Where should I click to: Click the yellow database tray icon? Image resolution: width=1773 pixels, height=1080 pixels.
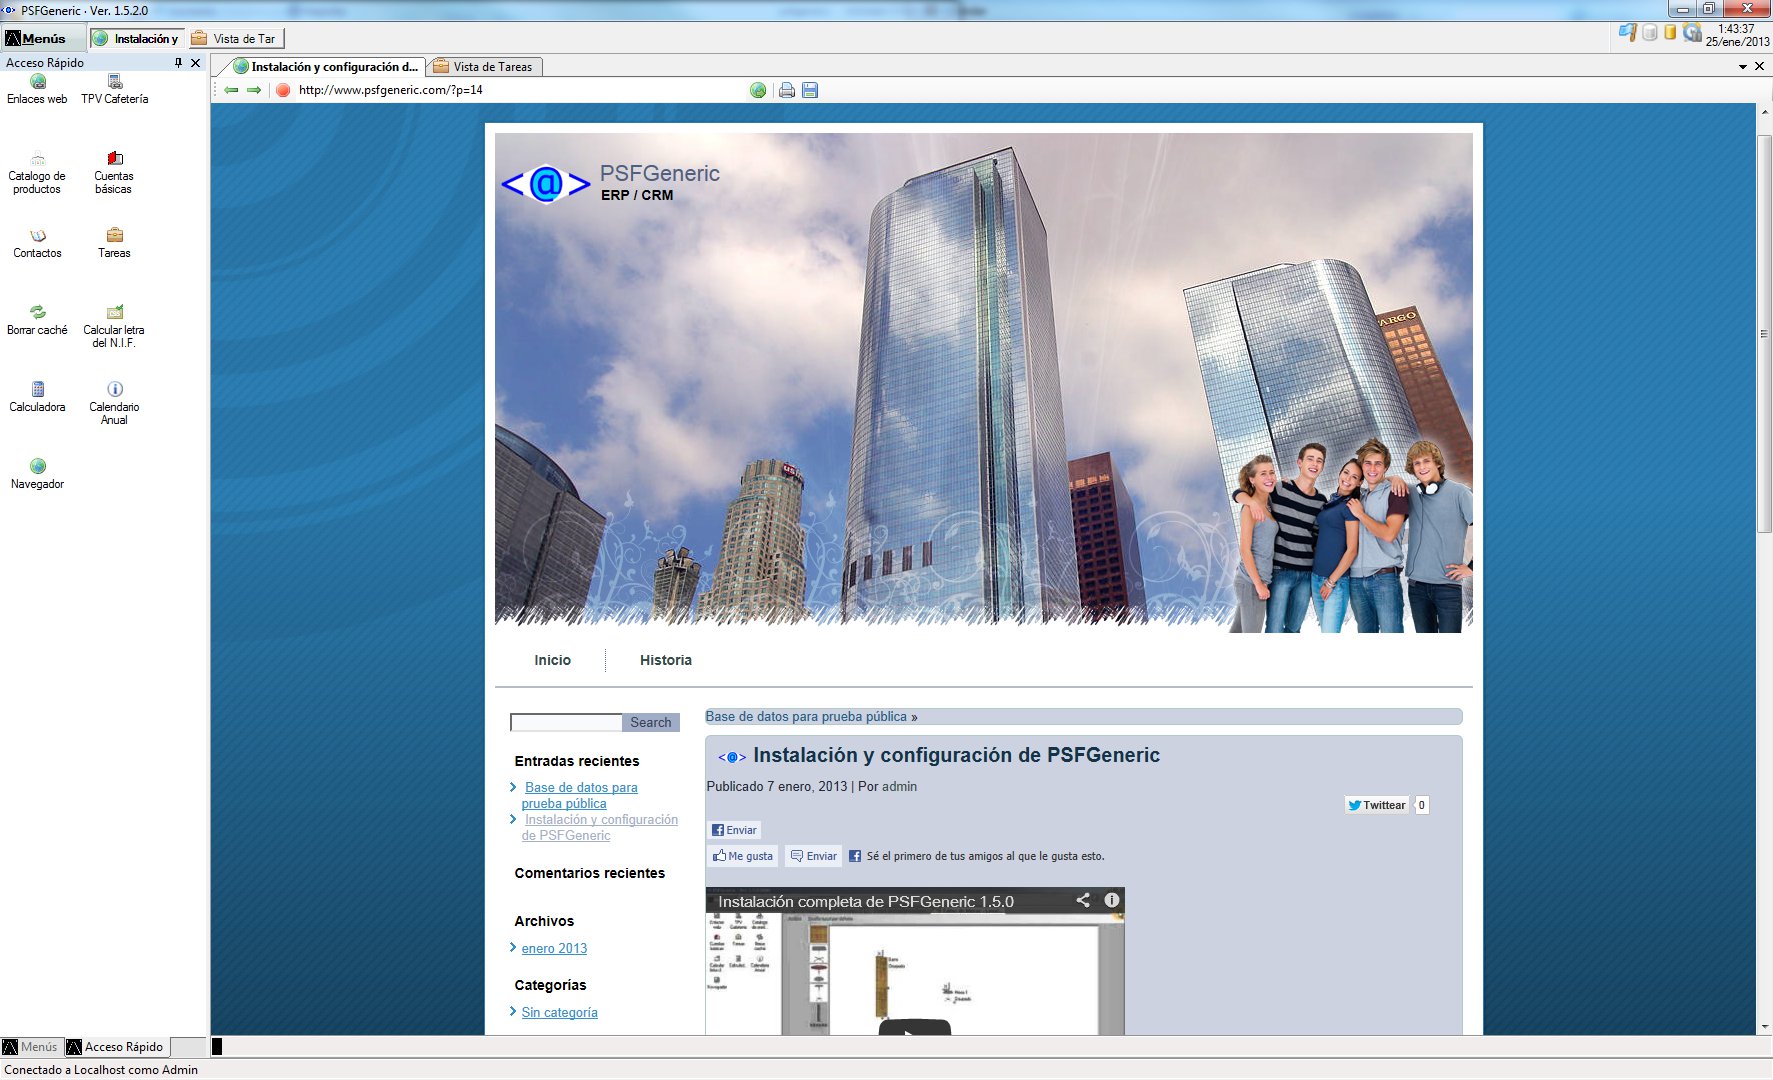pos(1670,33)
